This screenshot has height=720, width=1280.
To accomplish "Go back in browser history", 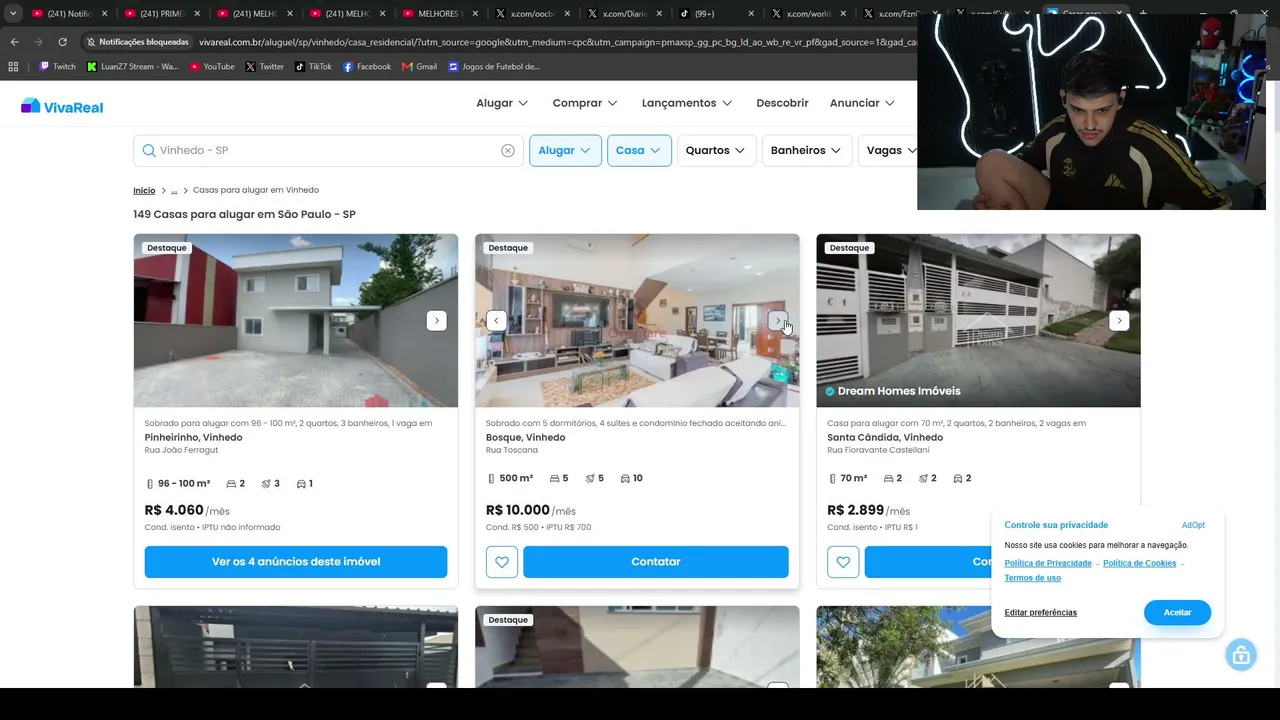I will 14,42.
